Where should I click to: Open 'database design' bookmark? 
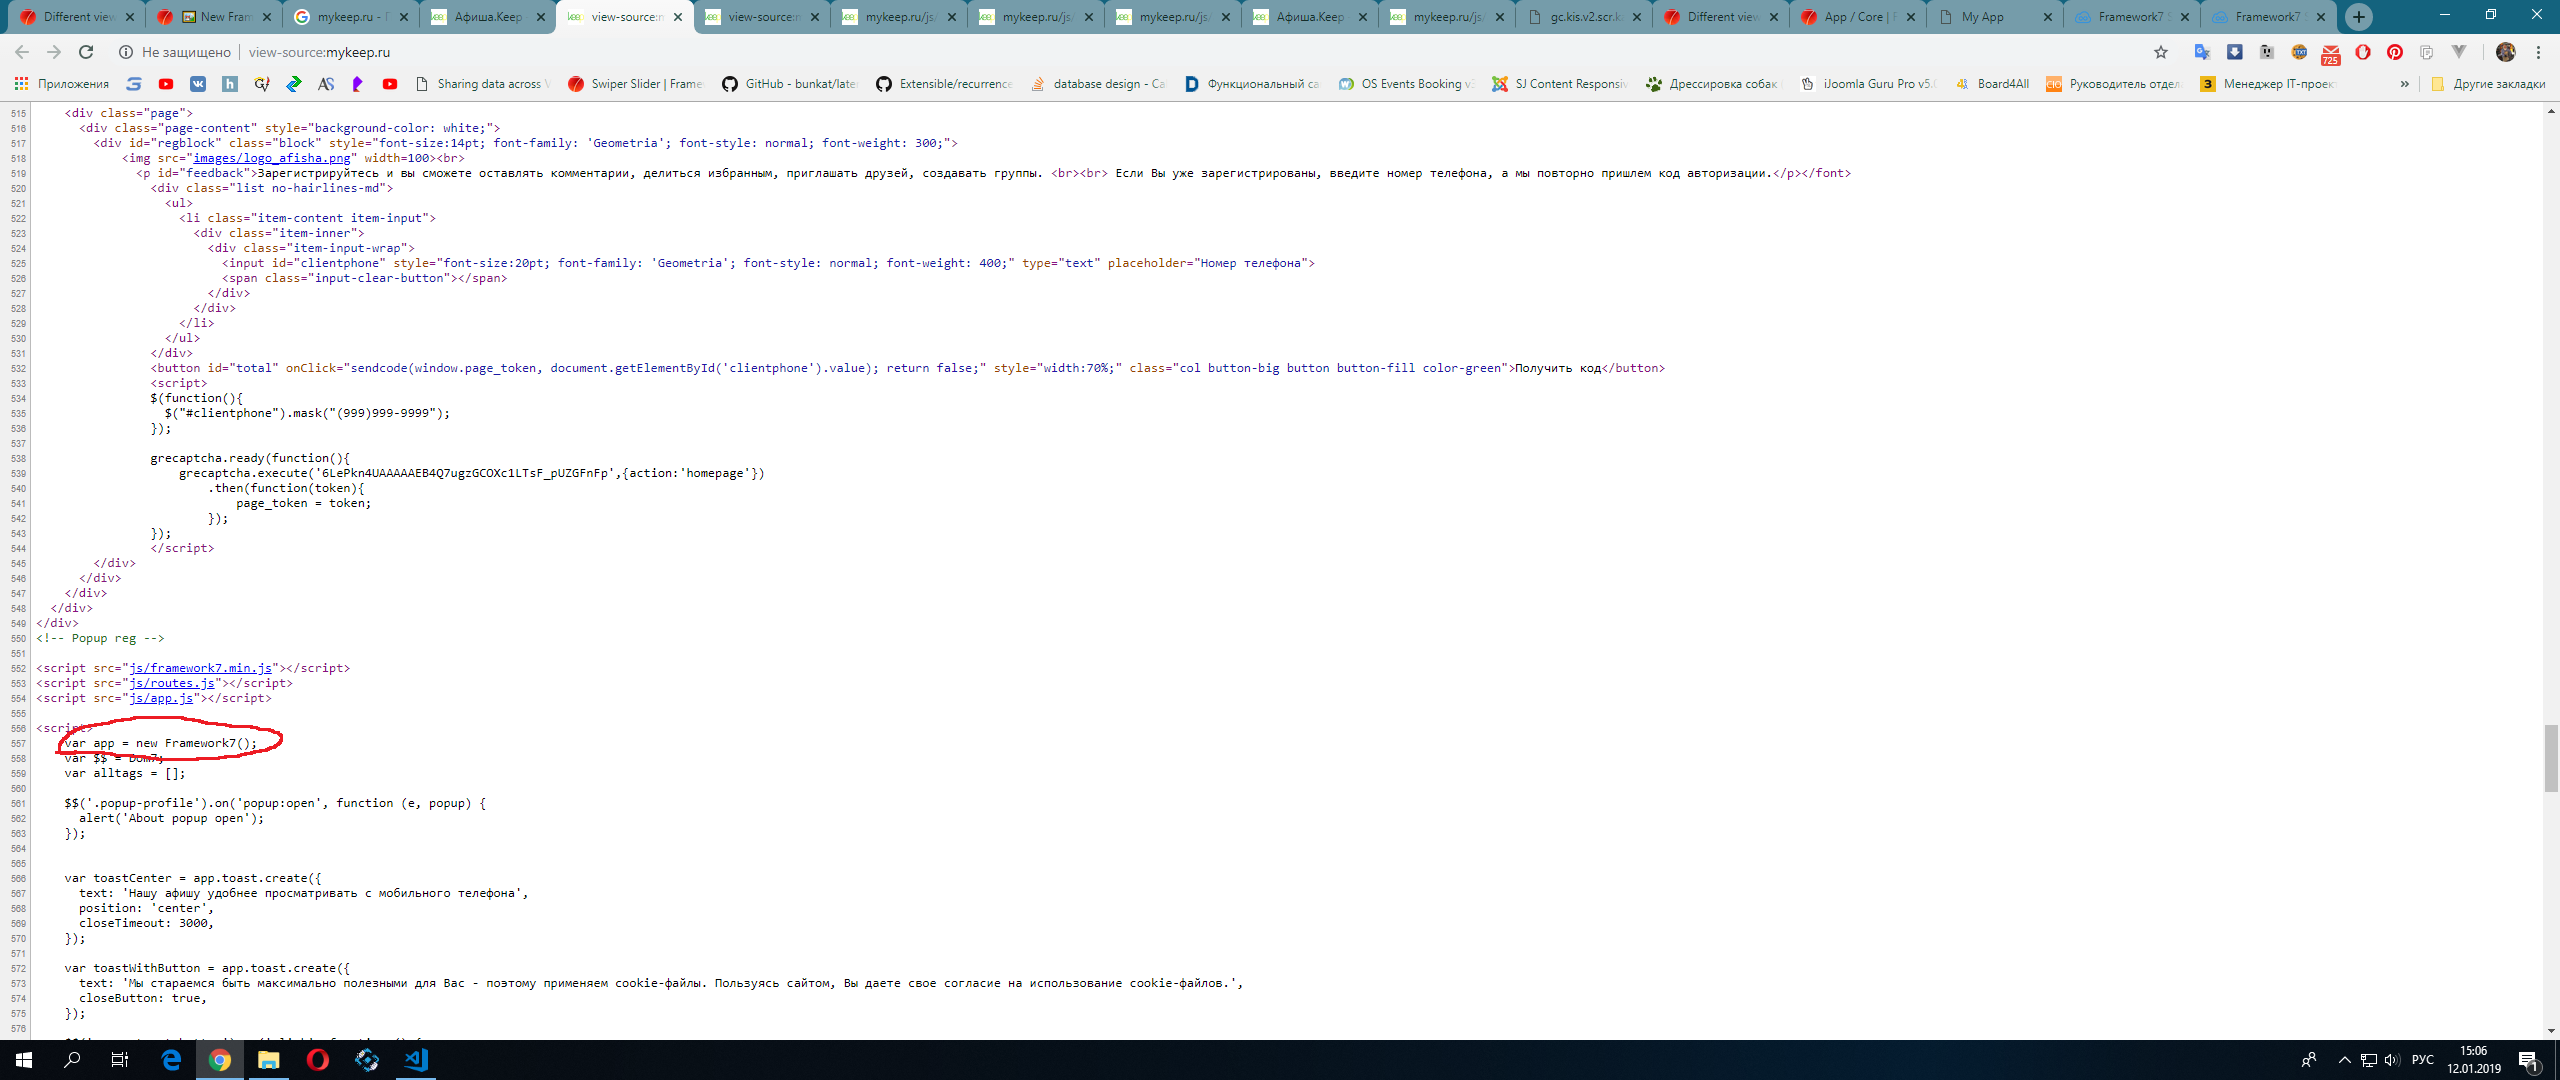(1098, 84)
